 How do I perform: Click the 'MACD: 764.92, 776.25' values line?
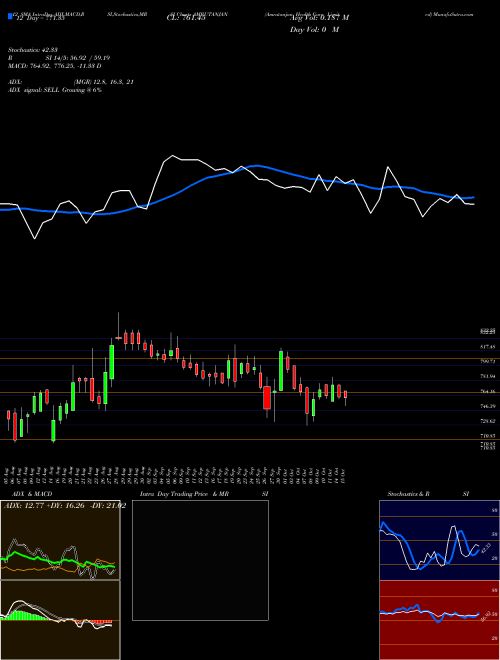pyautogui.click(x=55, y=66)
